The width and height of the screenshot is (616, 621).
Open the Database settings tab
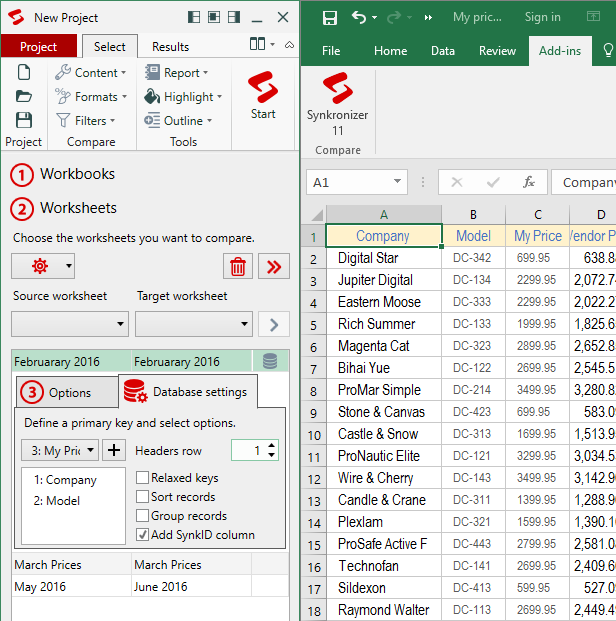[188, 391]
